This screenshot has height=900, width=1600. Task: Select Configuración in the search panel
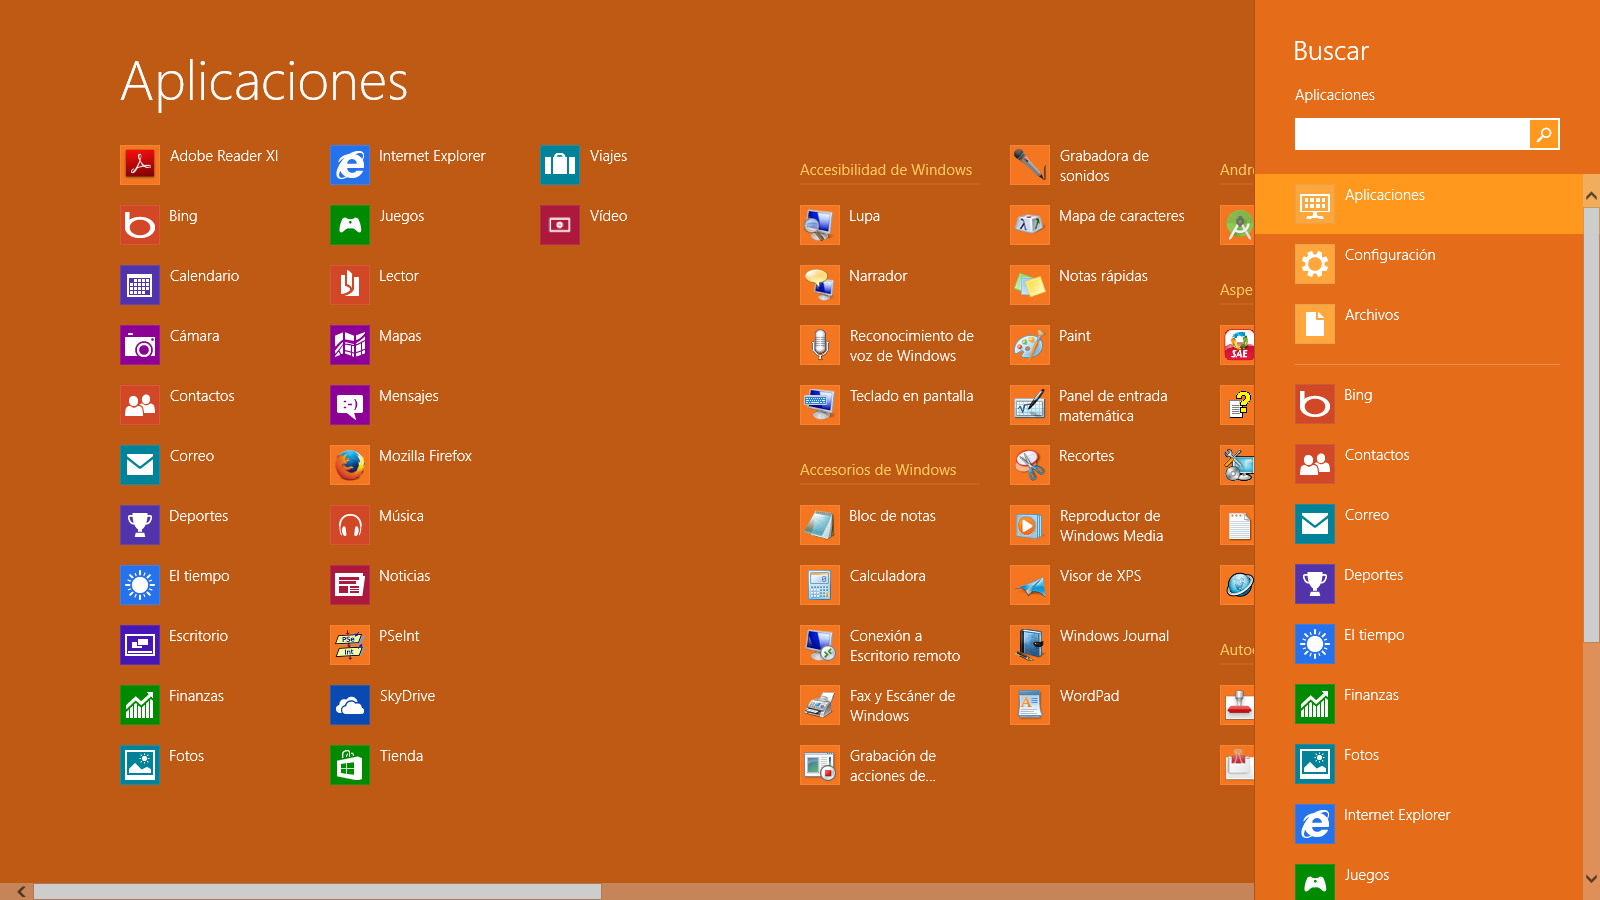tap(1389, 264)
